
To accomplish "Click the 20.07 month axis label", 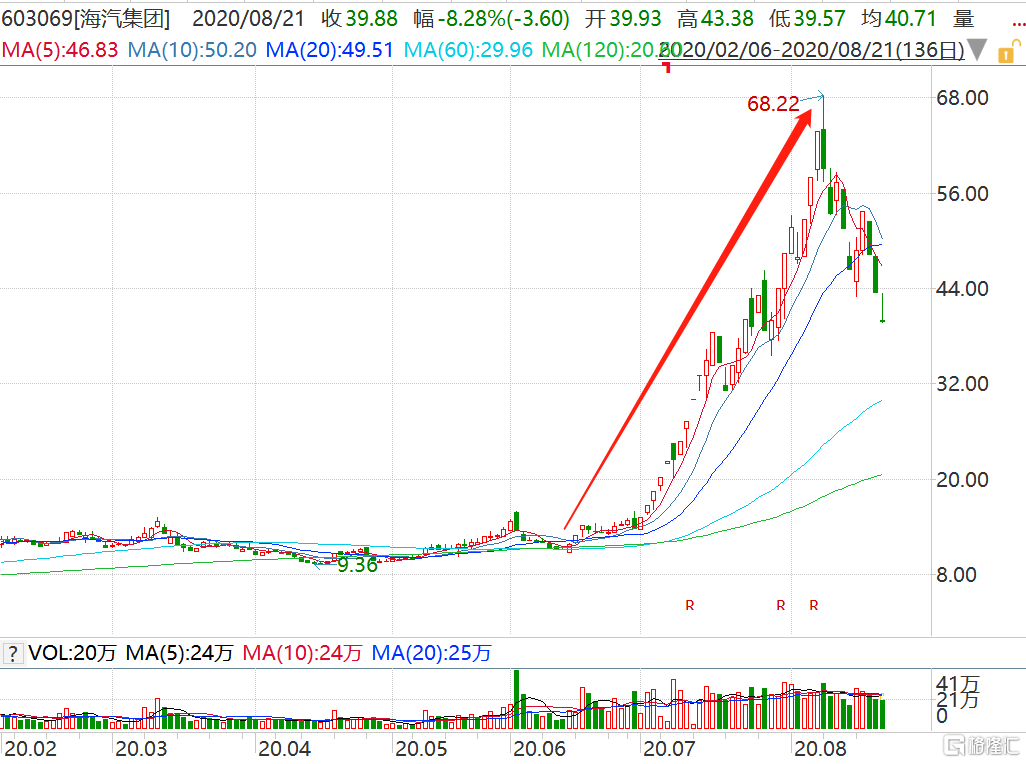I will pos(669,748).
